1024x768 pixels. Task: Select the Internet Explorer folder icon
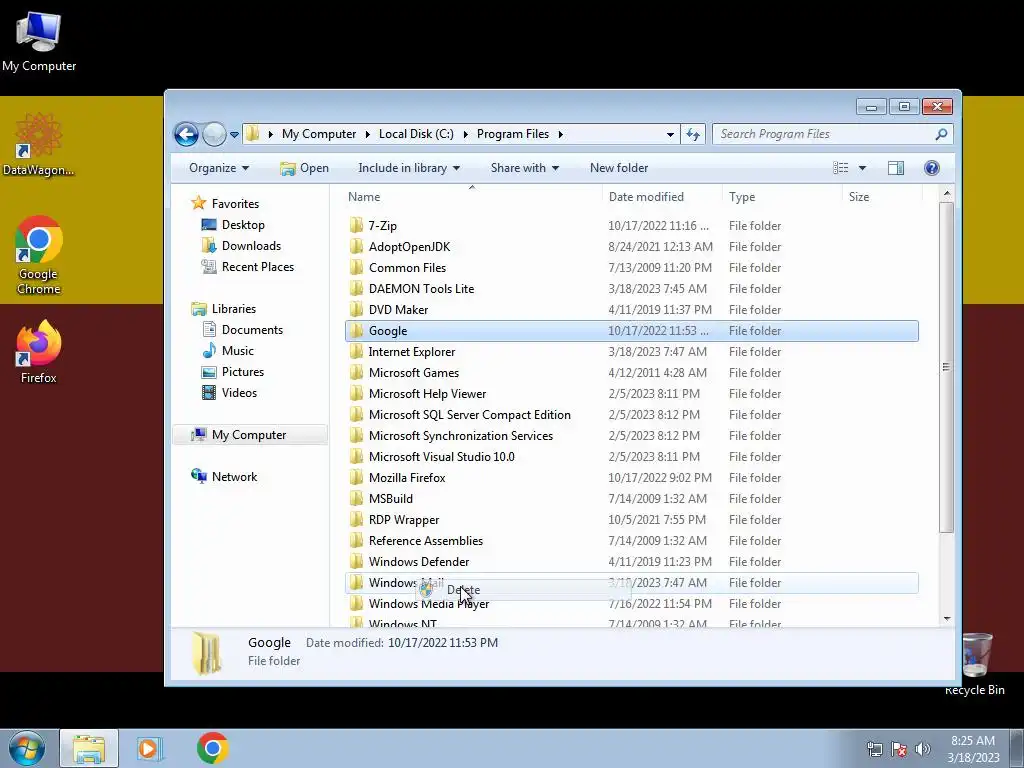coord(356,351)
